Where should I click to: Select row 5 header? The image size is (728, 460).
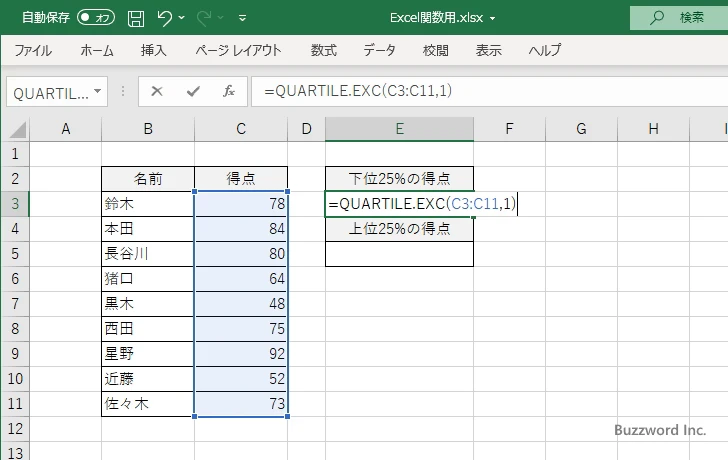tap(15, 254)
